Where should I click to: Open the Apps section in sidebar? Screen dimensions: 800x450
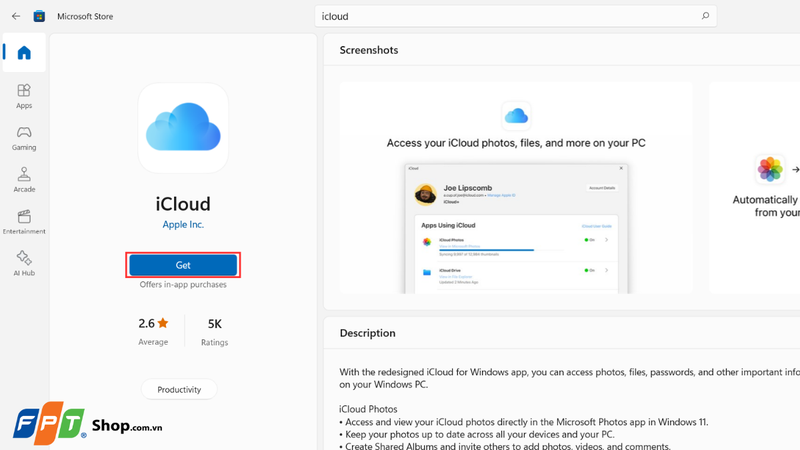tap(24, 96)
